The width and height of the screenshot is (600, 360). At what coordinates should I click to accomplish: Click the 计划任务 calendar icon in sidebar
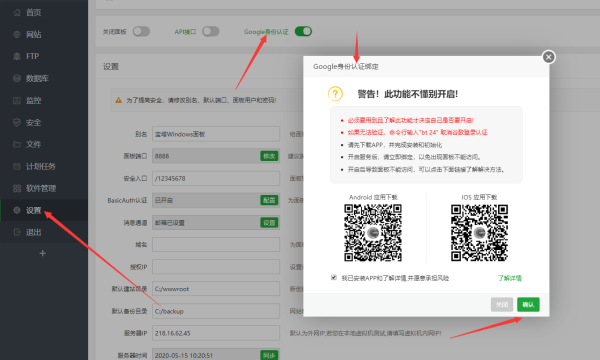(17, 166)
